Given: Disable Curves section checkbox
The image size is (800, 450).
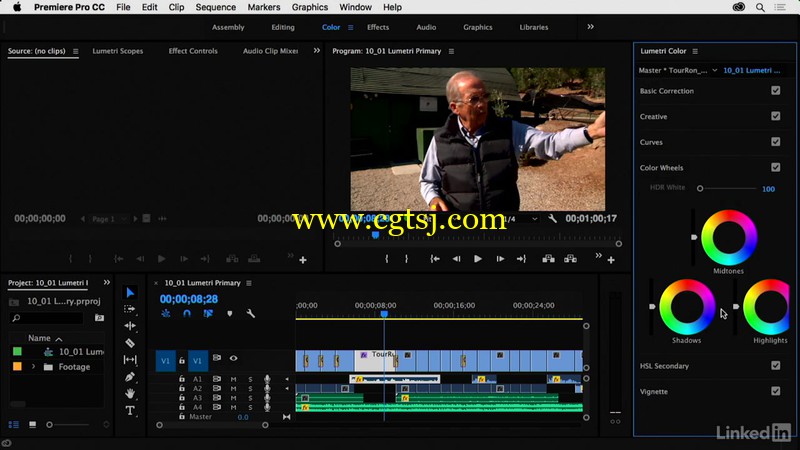Looking at the screenshot, I should pyautogui.click(x=776, y=141).
